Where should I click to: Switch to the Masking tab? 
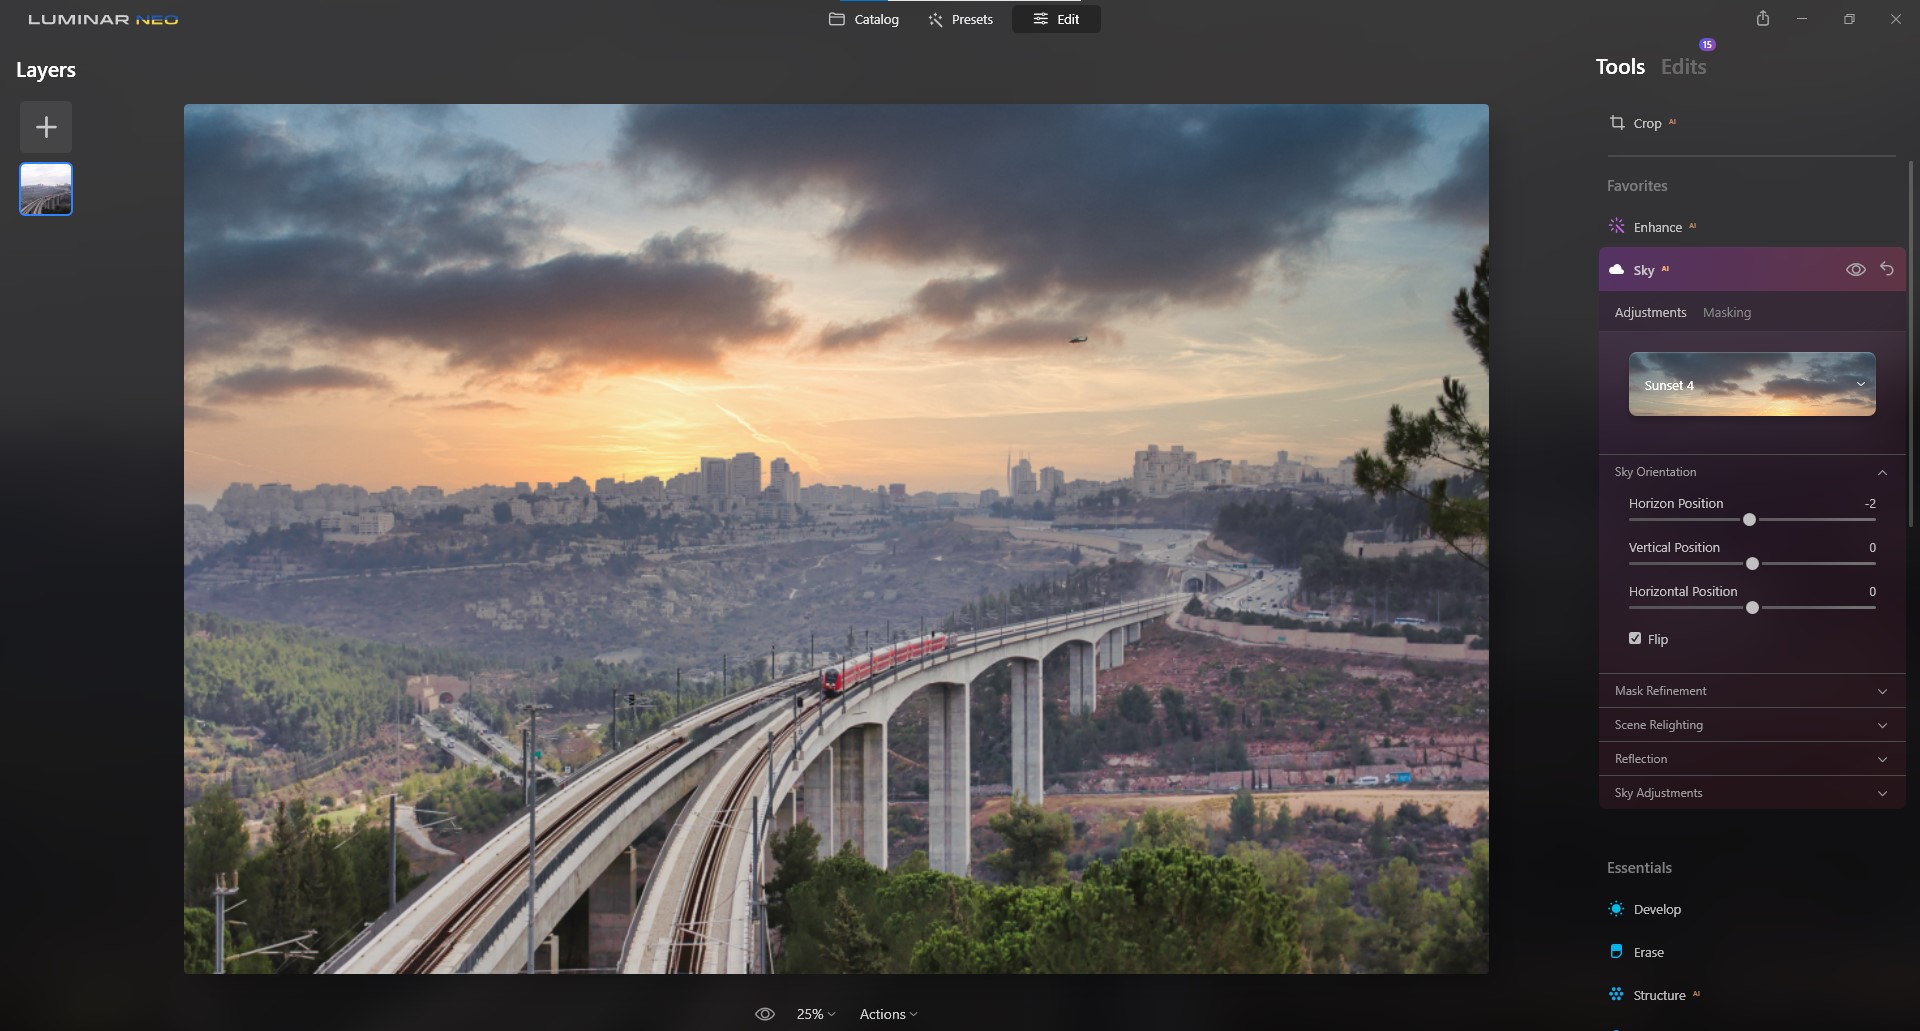pyautogui.click(x=1727, y=312)
